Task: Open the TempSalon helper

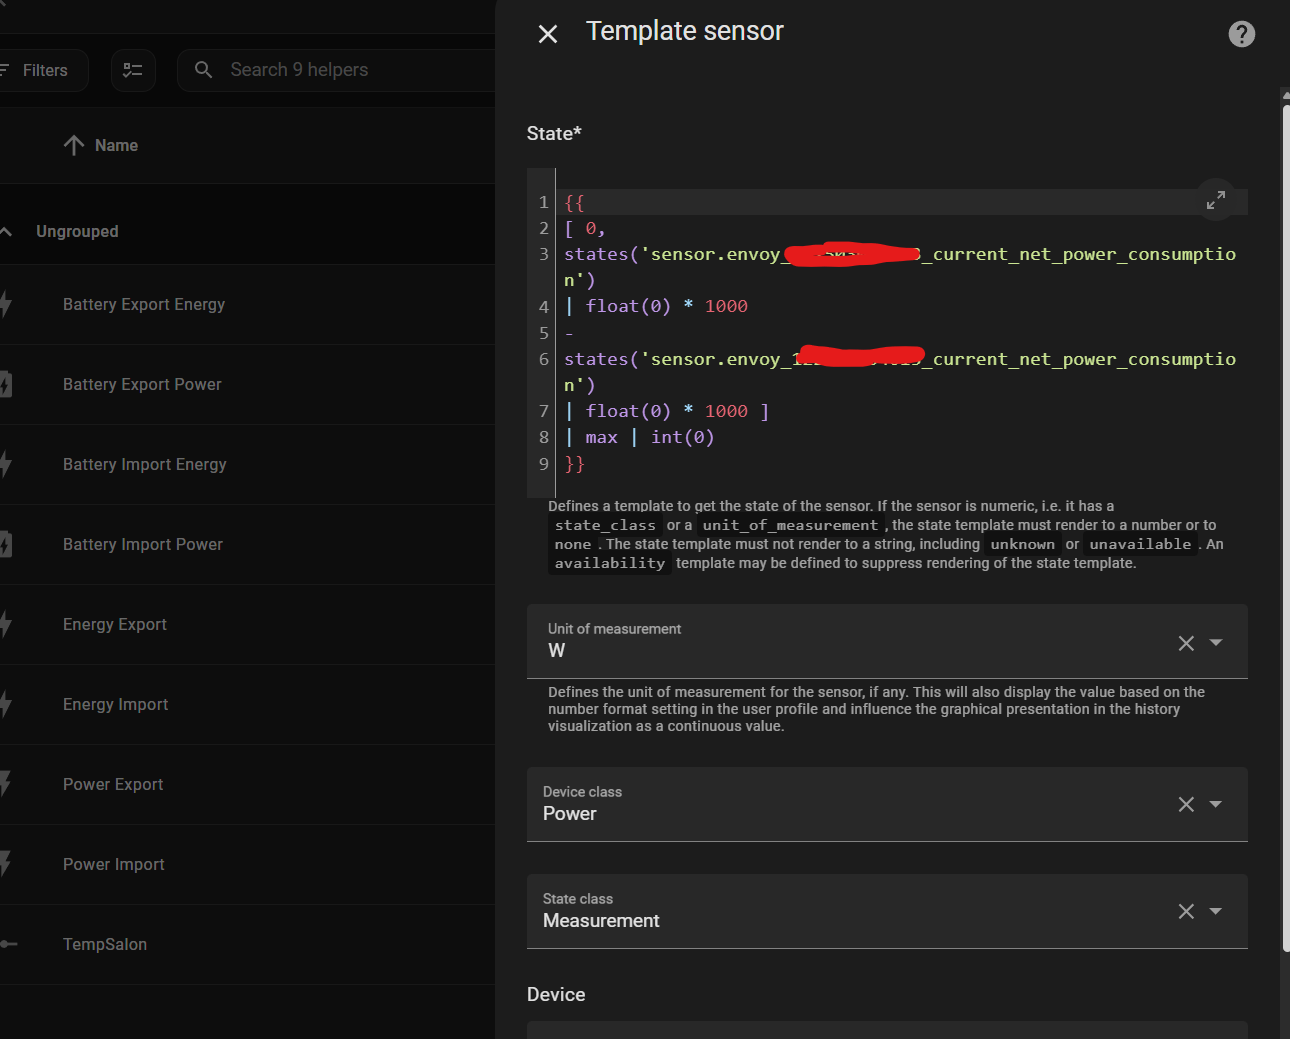Action: click(x=105, y=944)
